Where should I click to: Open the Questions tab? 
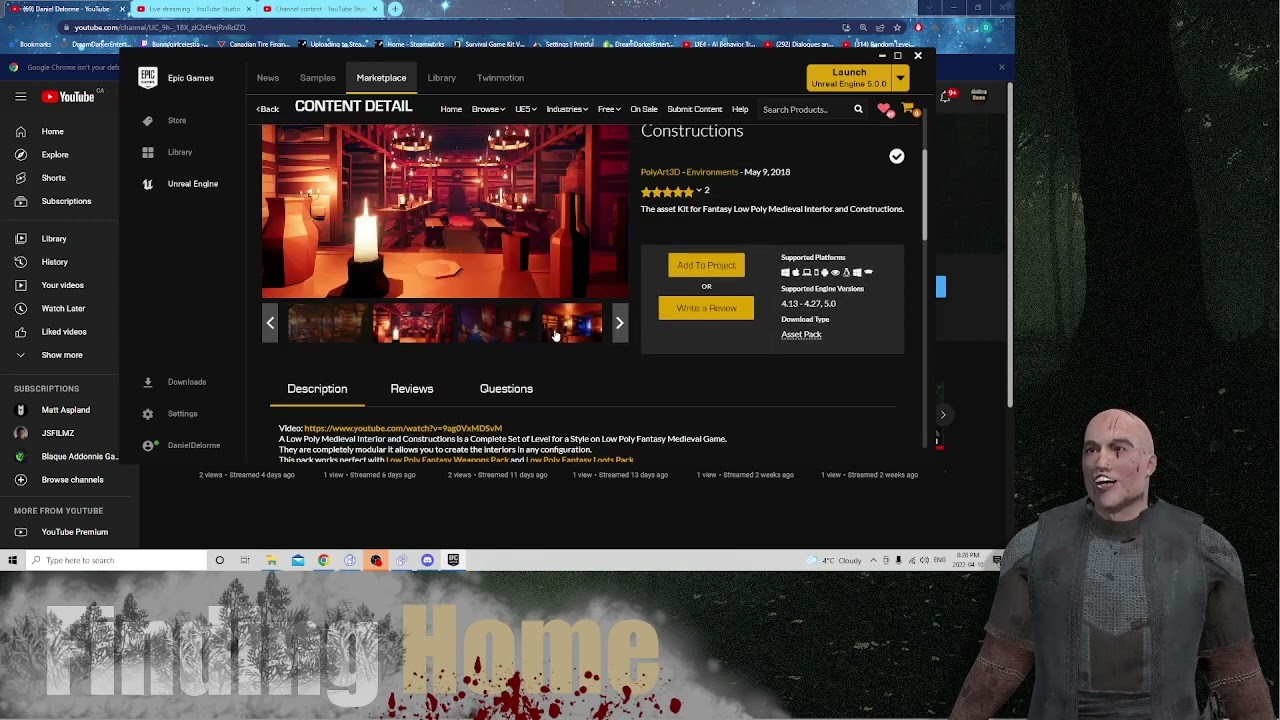(506, 389)
